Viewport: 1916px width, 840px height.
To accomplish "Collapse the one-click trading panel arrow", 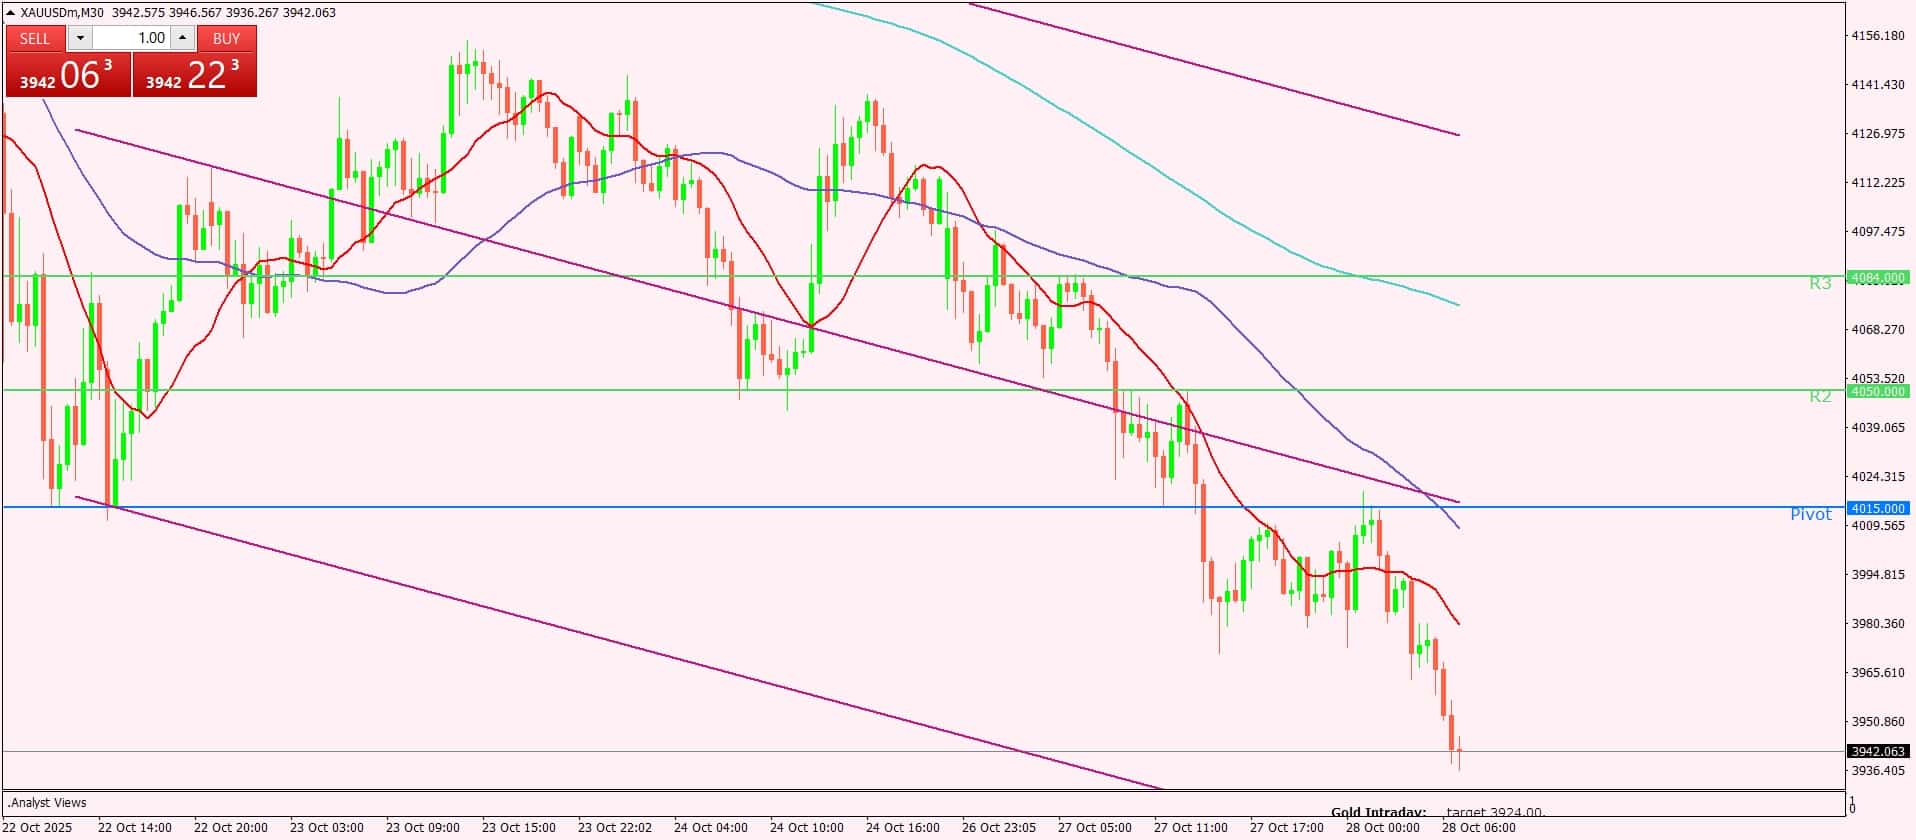I will [x=11, y=13].
